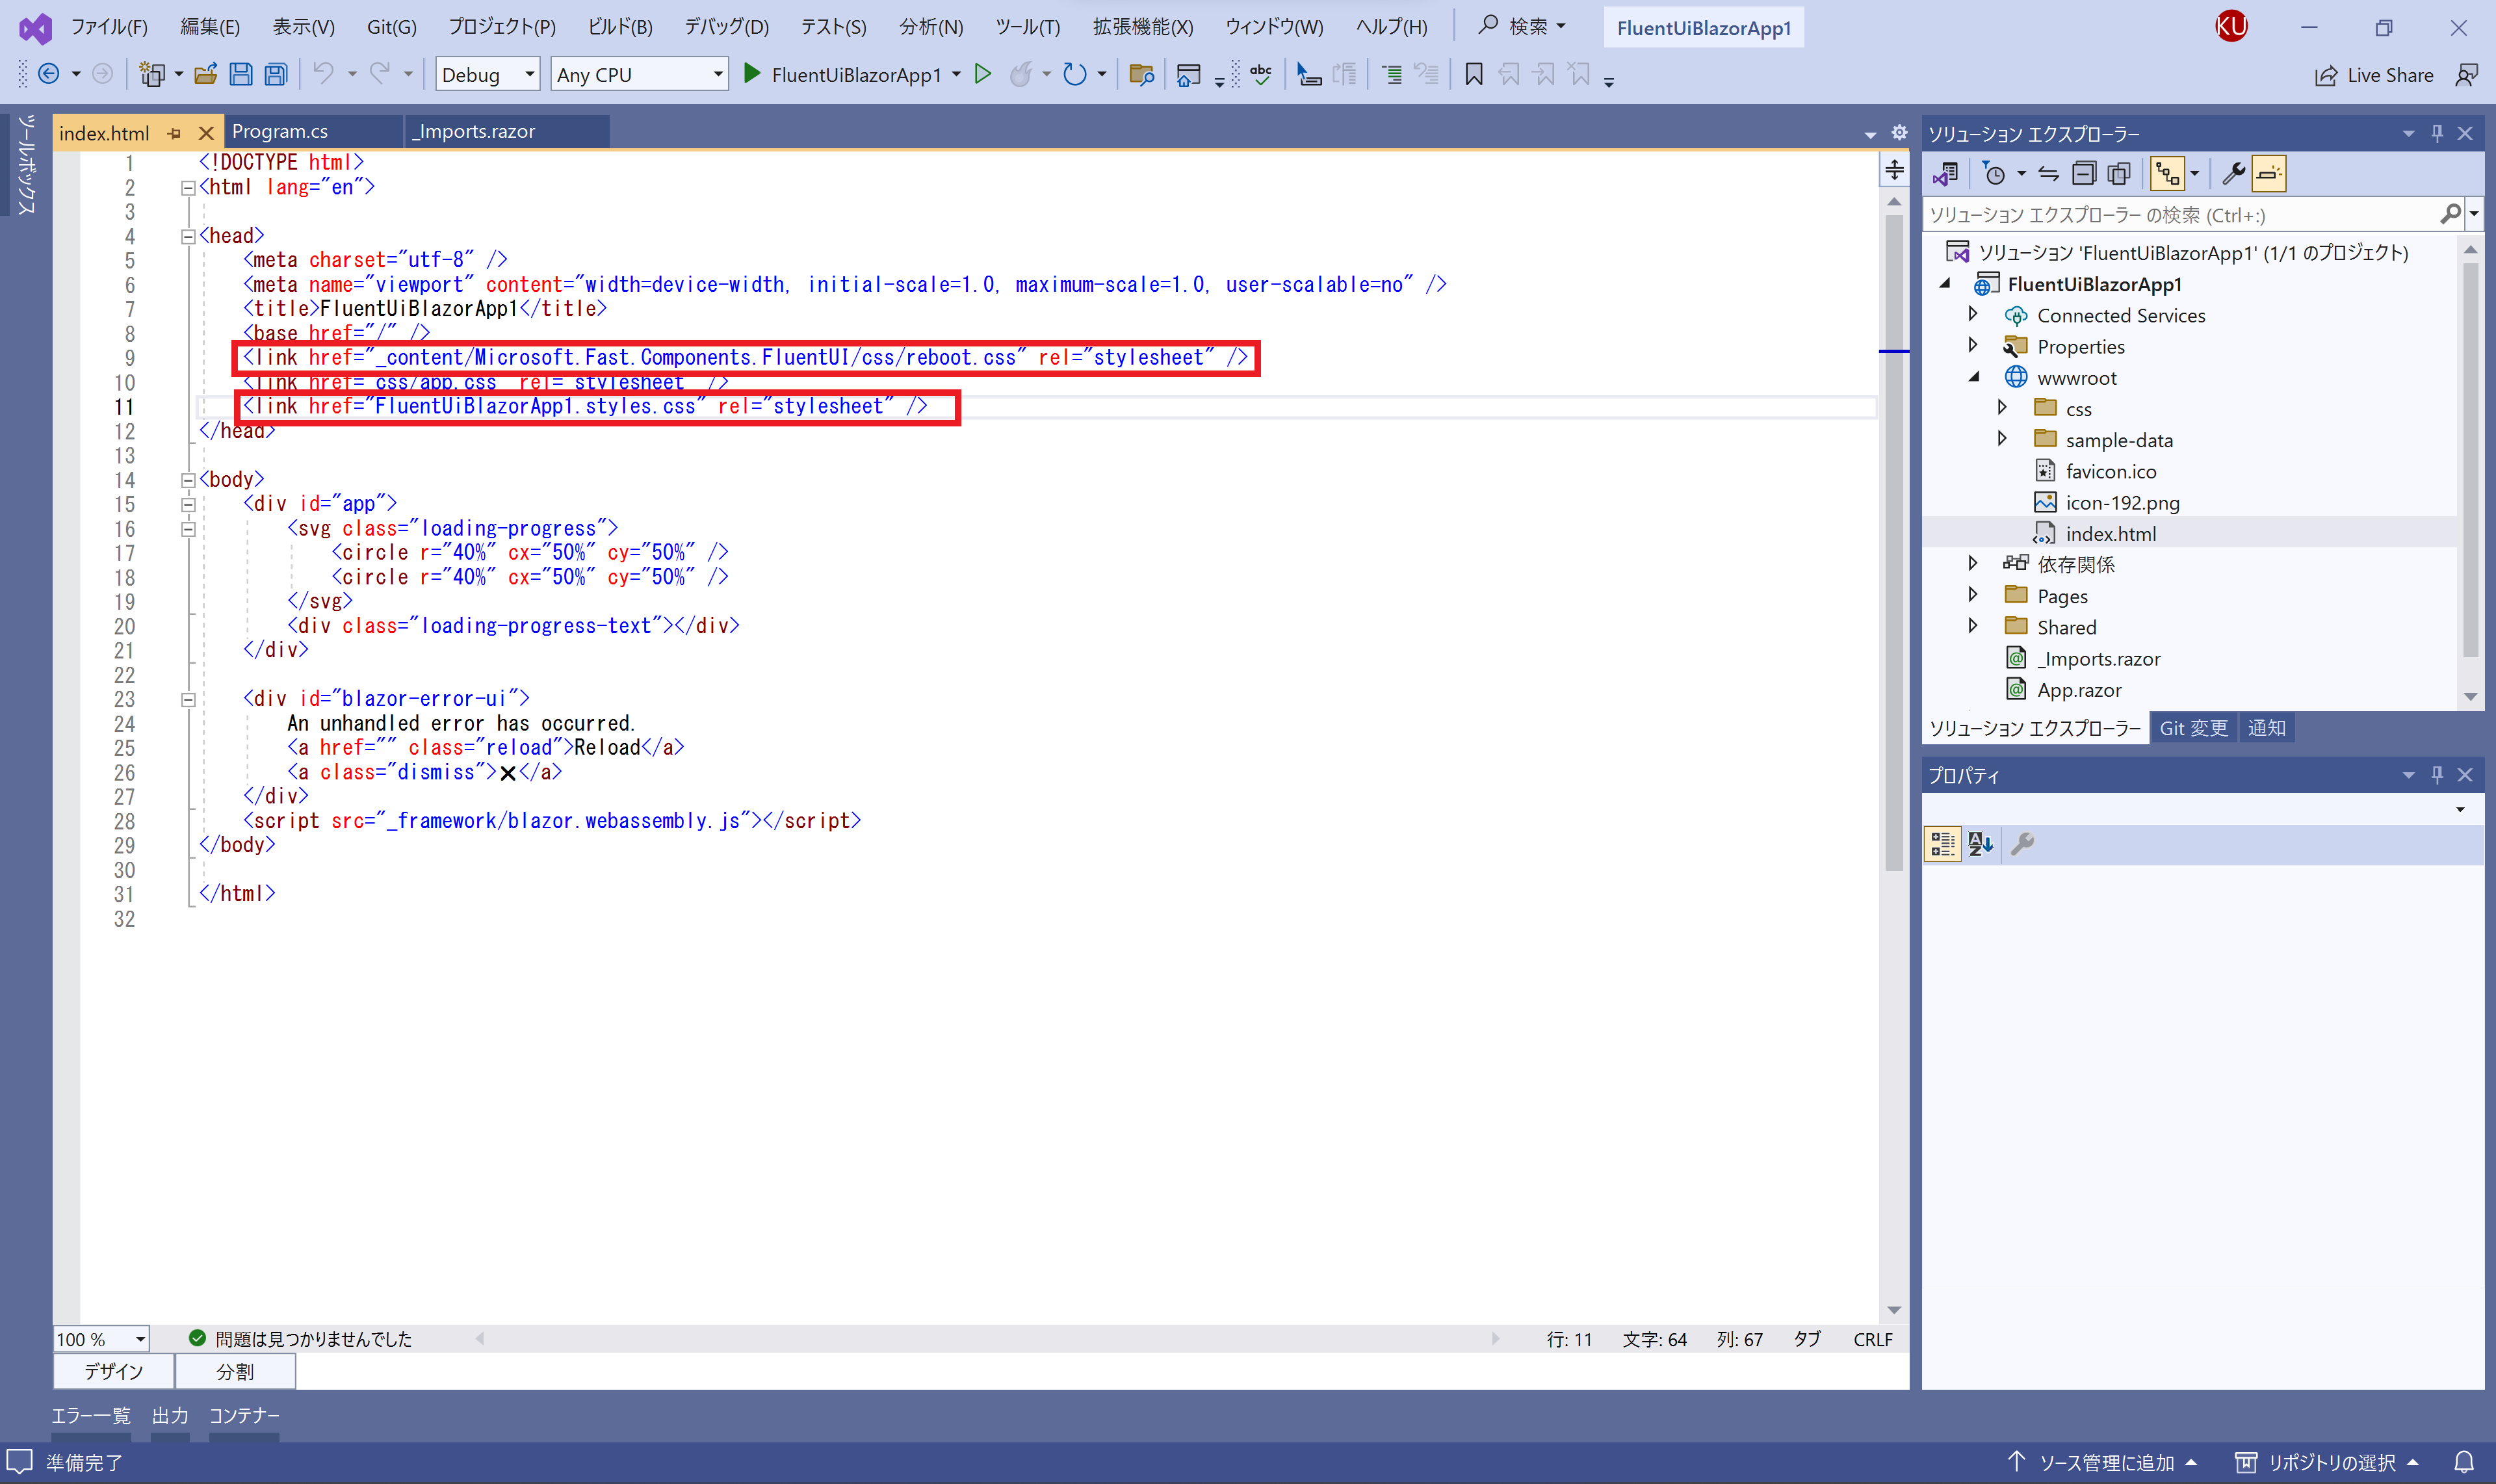
Task: Click the Undo arrow icon
Action: [x=323, y=74]
